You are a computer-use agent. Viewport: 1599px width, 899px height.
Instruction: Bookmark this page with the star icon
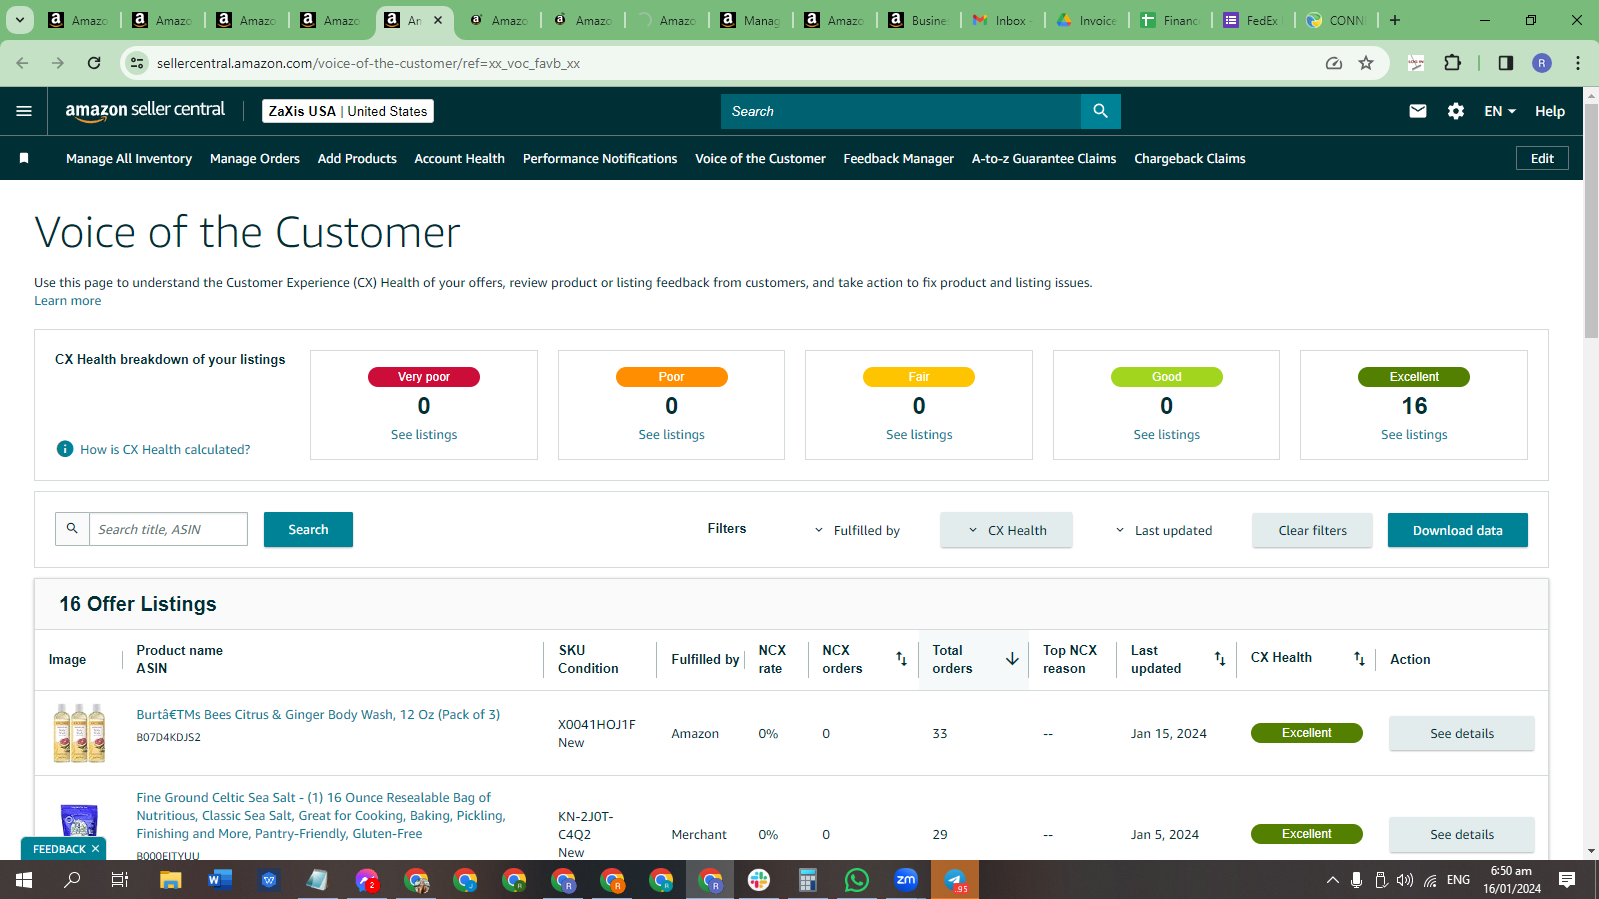[1366, 63]
